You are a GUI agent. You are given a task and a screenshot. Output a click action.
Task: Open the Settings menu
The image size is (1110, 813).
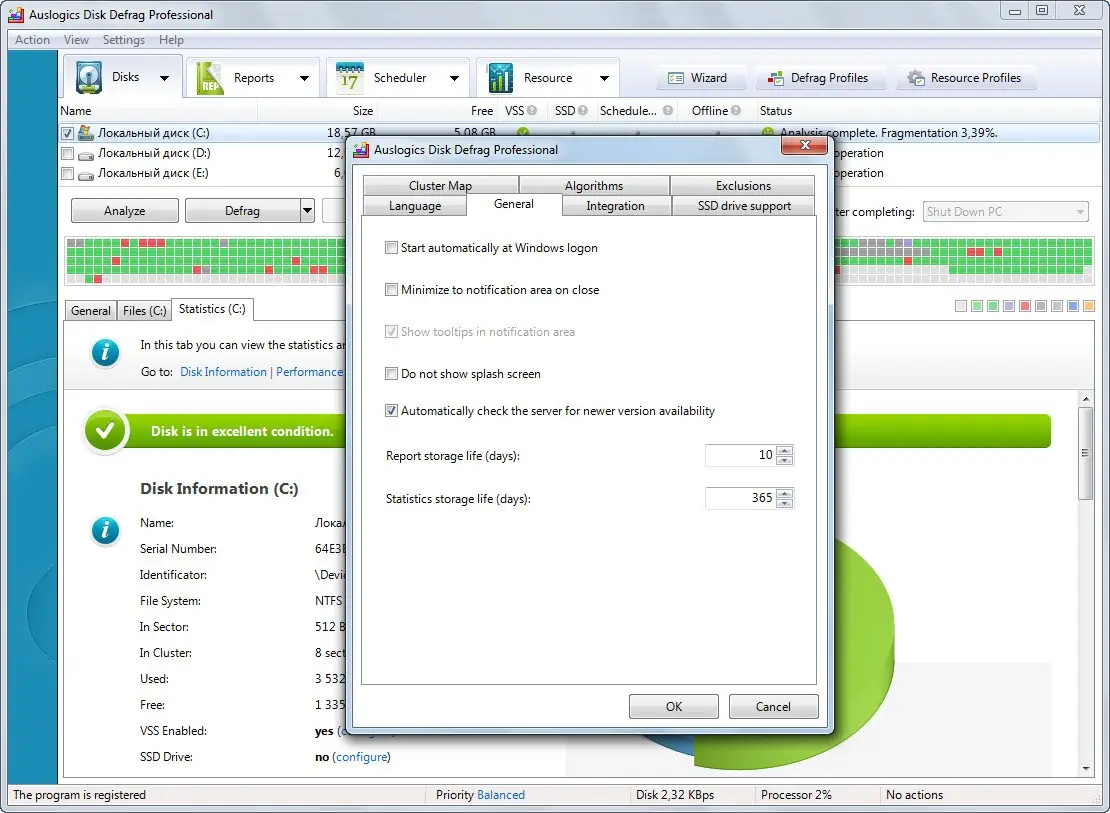tap(124, 40)
